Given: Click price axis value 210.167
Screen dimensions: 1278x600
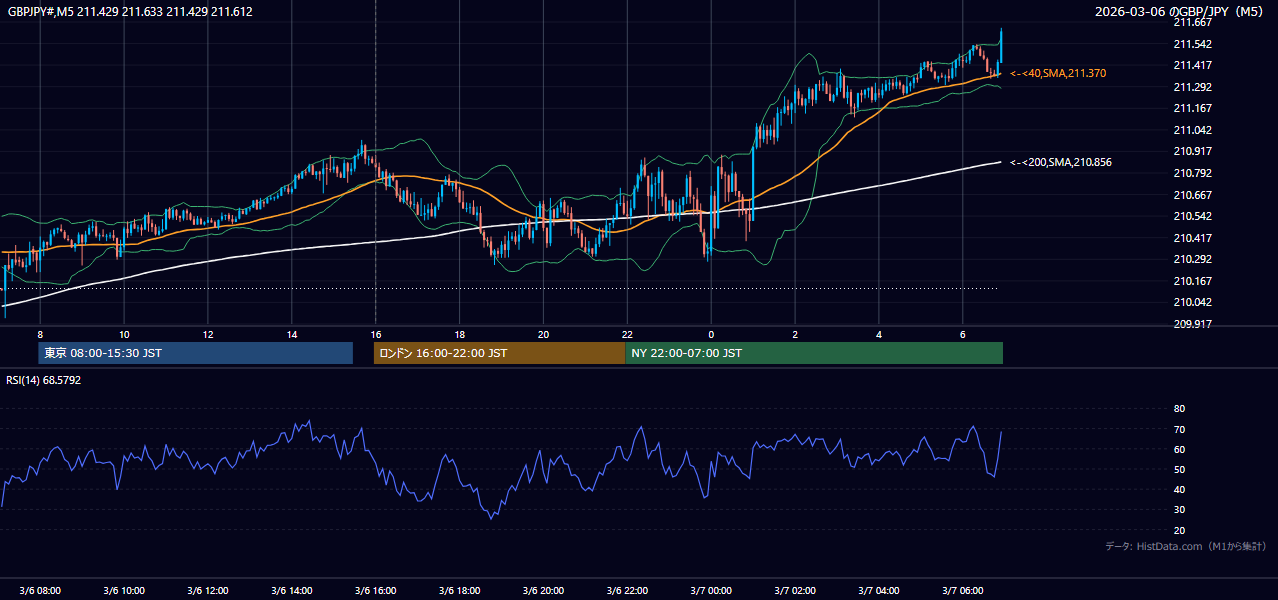Looking at the screenshot, I should [x=1192, y=281].
